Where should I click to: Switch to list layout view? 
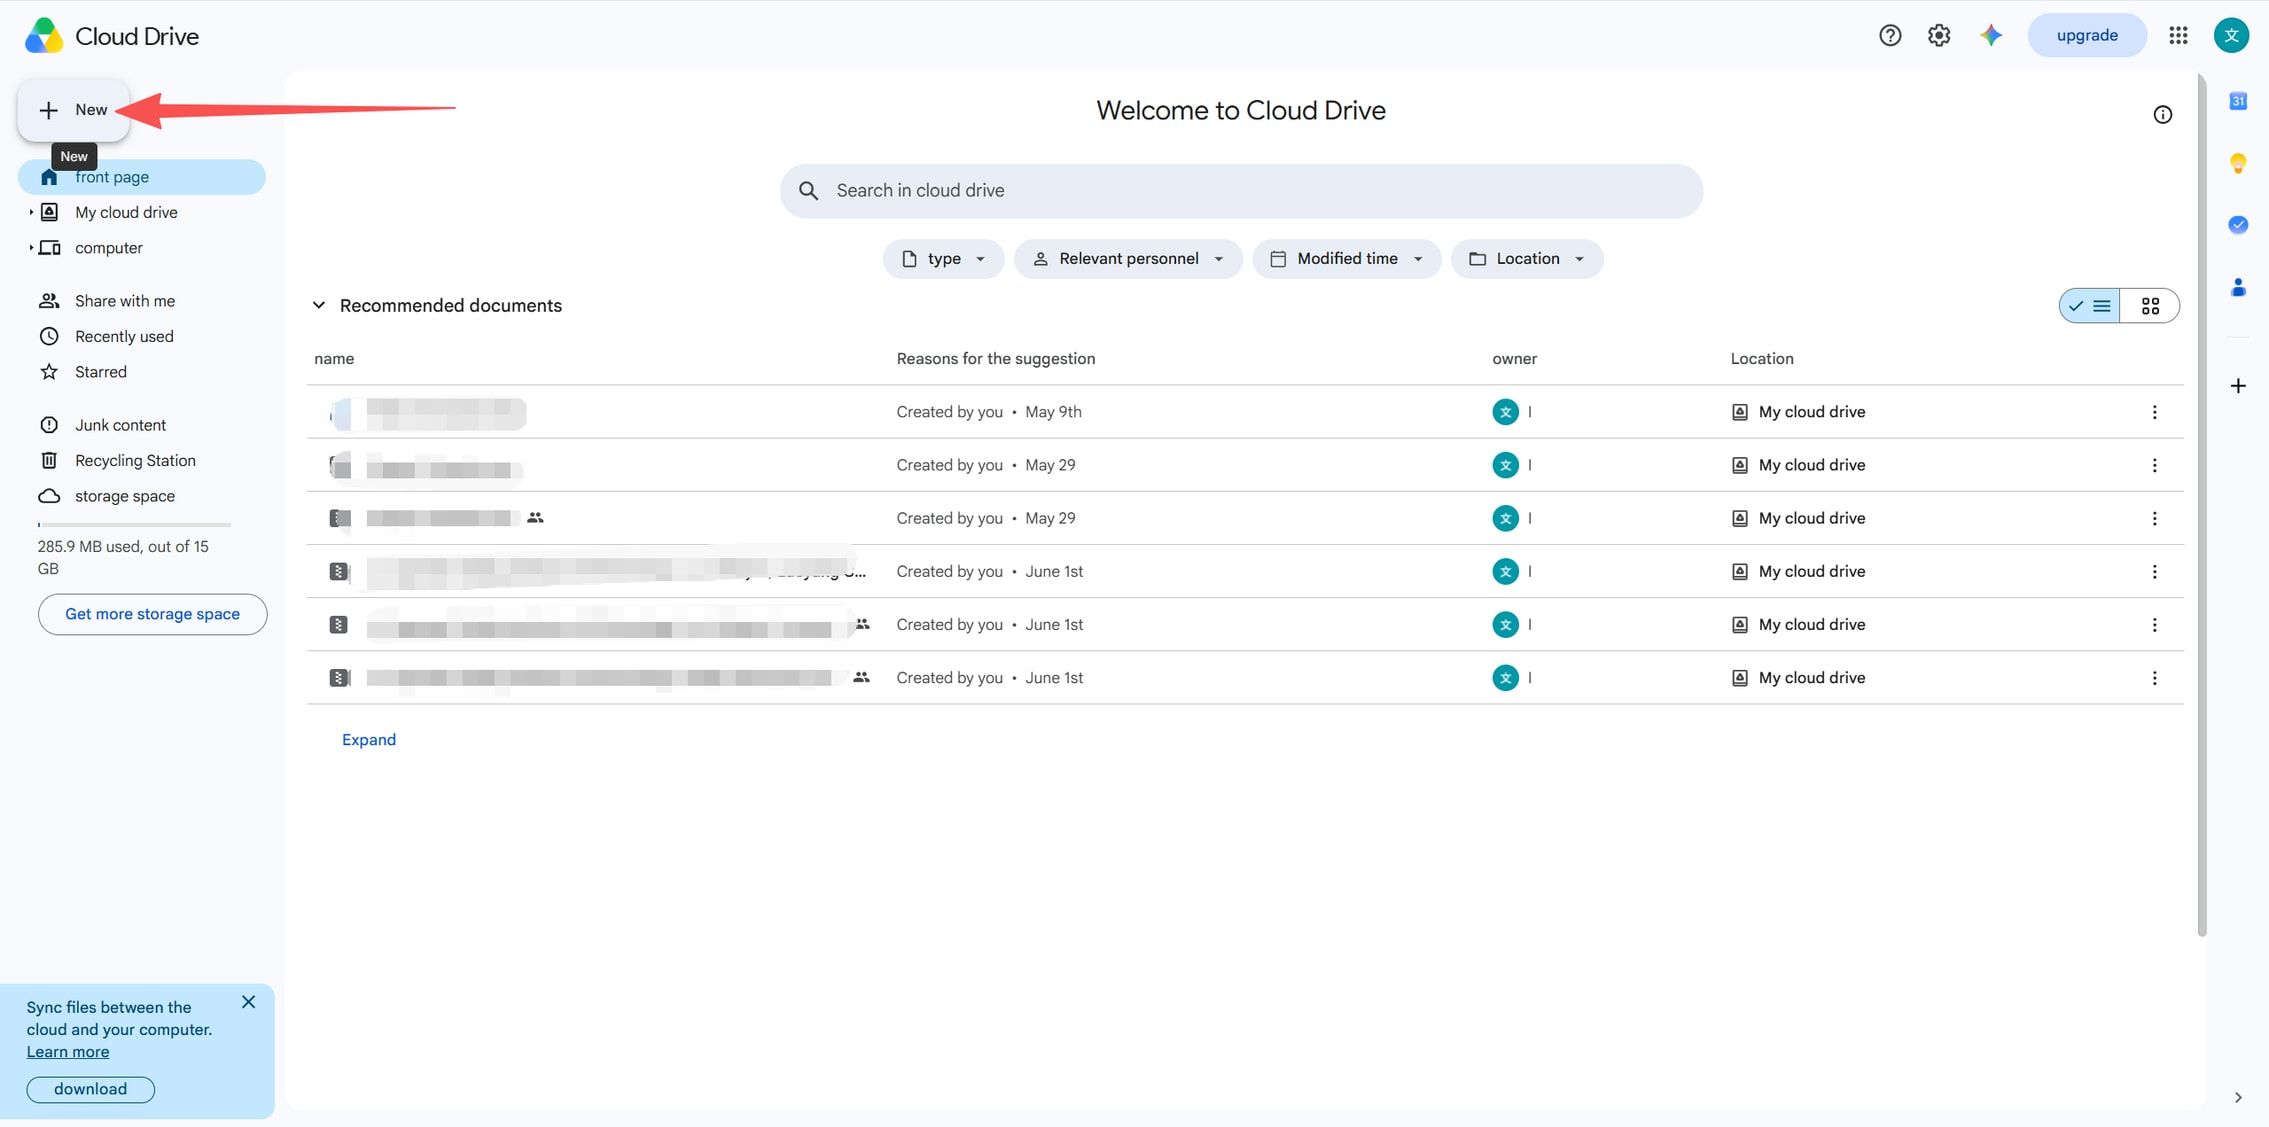tap(2090, 306)
